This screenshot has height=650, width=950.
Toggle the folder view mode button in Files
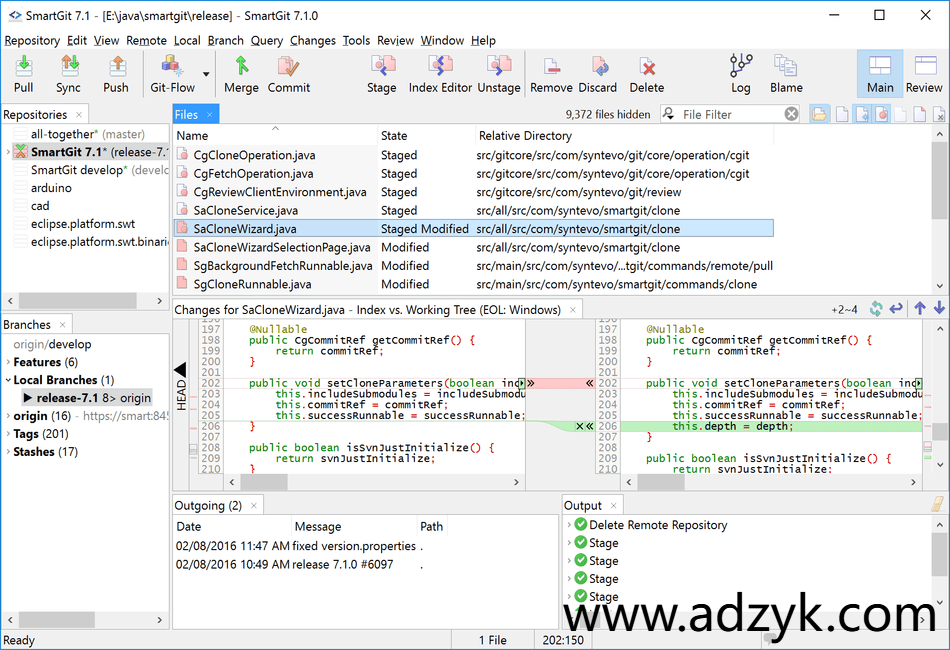pos(820,114)
